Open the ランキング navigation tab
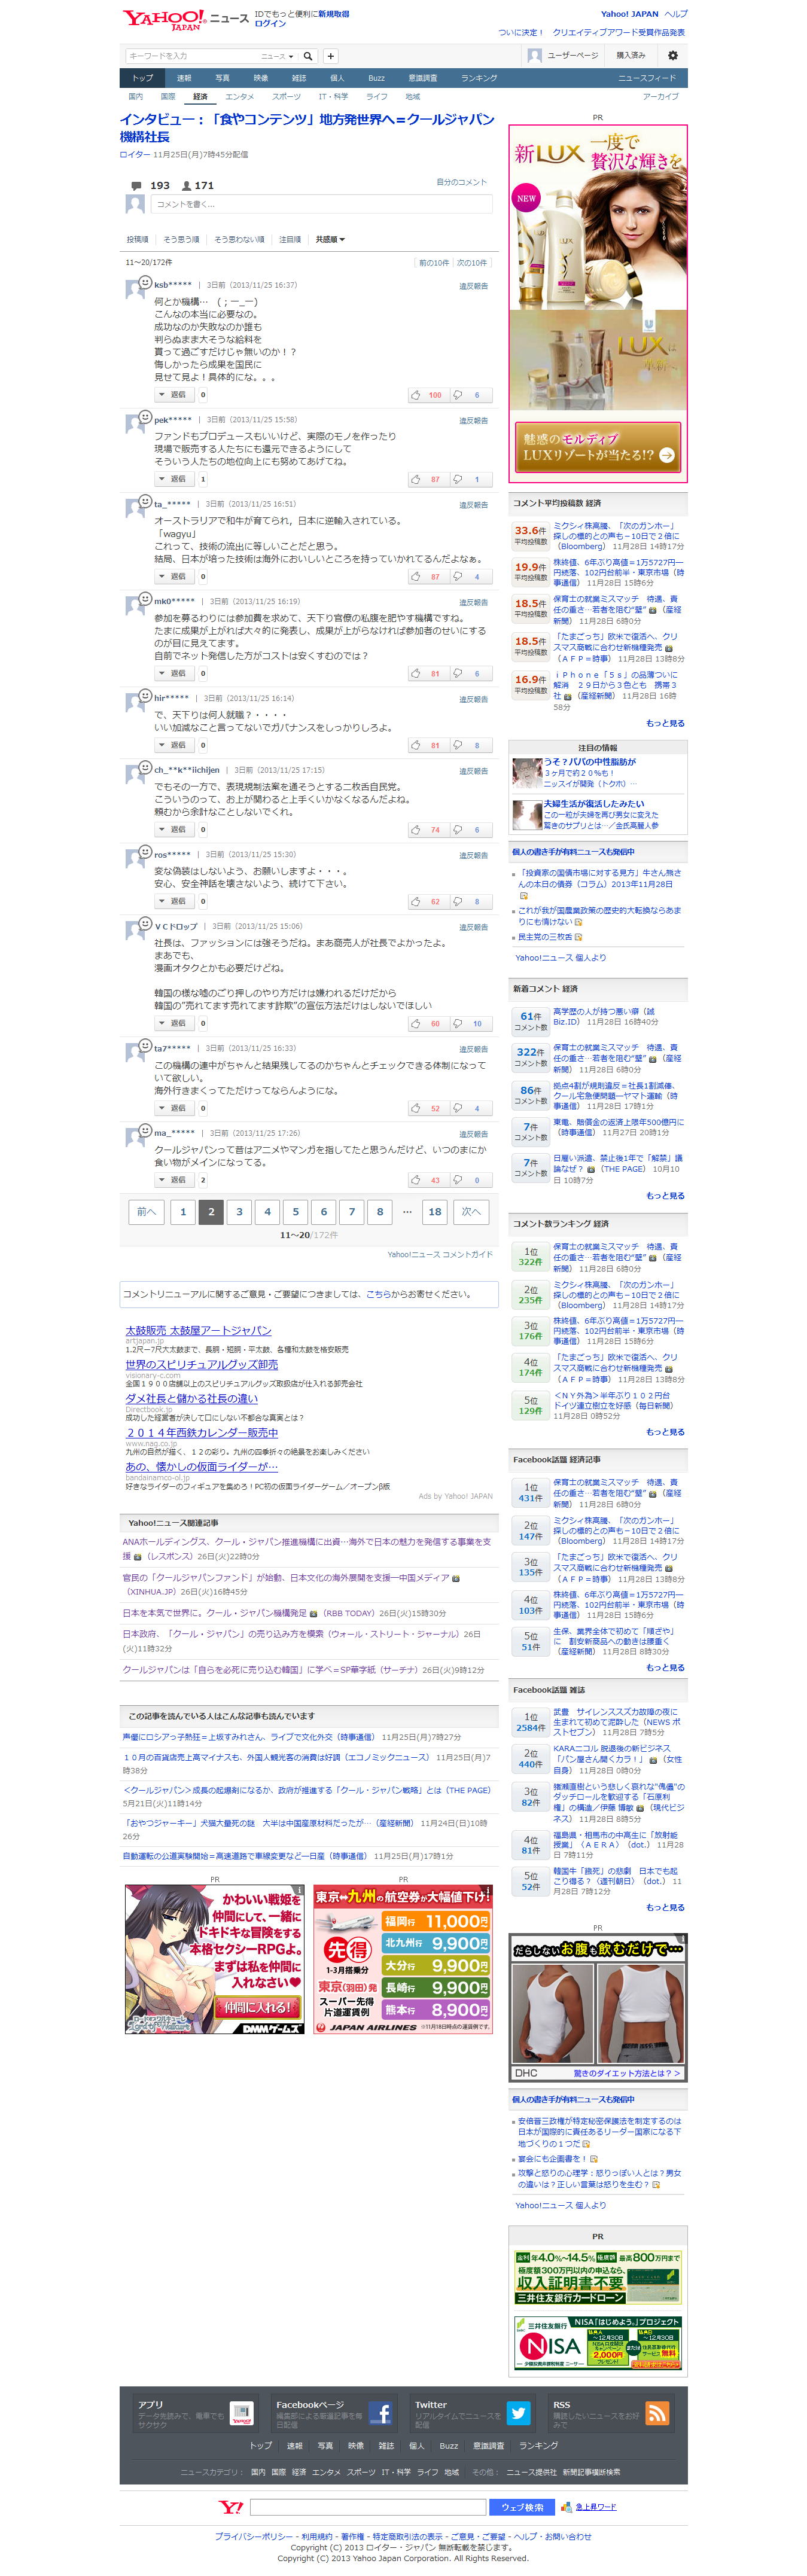The image size is (807, 2576). pyautogui.click(x=479, y=78)
